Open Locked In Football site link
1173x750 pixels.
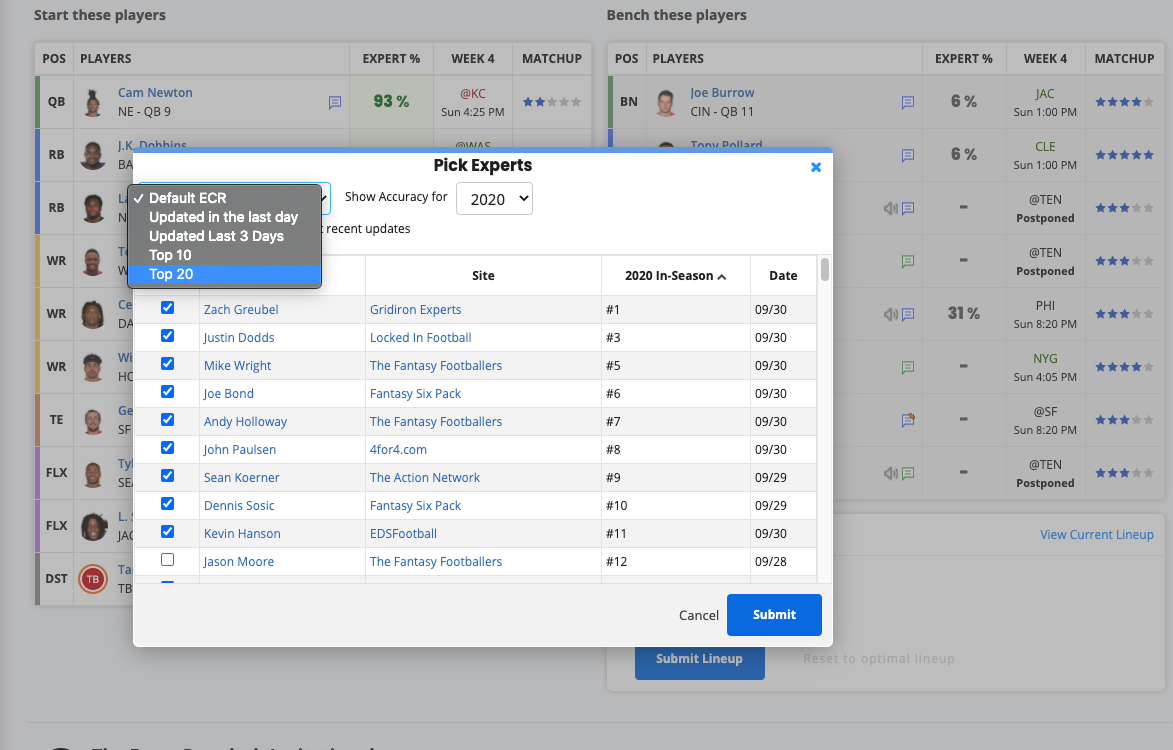click(x=420, y=338)
